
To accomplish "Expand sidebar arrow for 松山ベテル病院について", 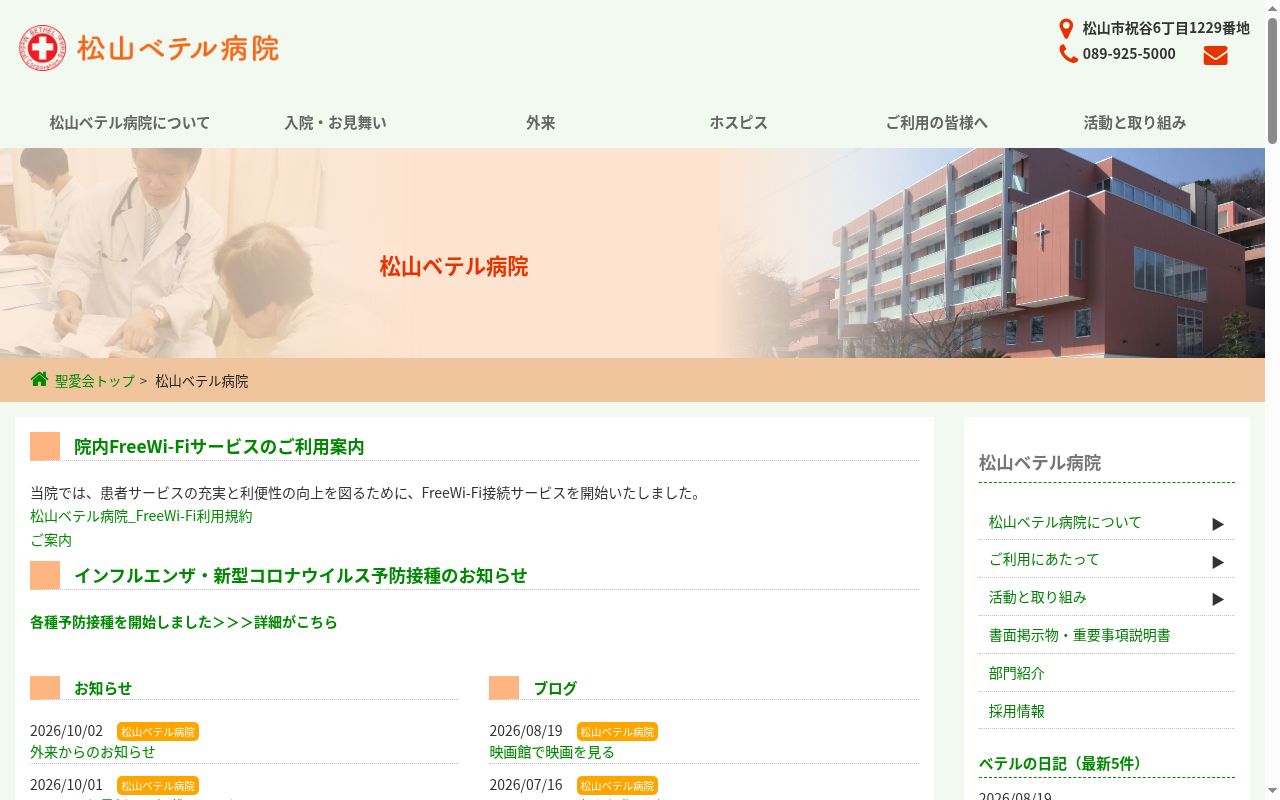I will click(1218, 524).
